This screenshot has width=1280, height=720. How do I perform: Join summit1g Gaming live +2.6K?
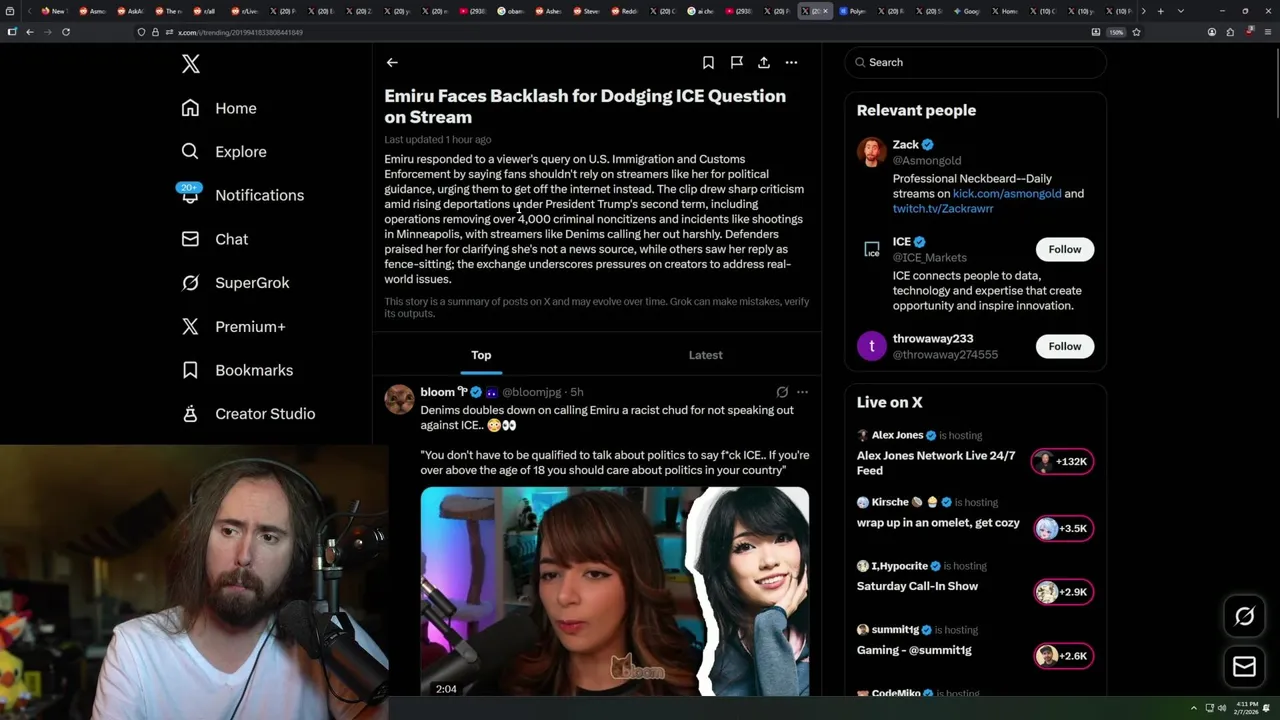[x=1062, y=656]
